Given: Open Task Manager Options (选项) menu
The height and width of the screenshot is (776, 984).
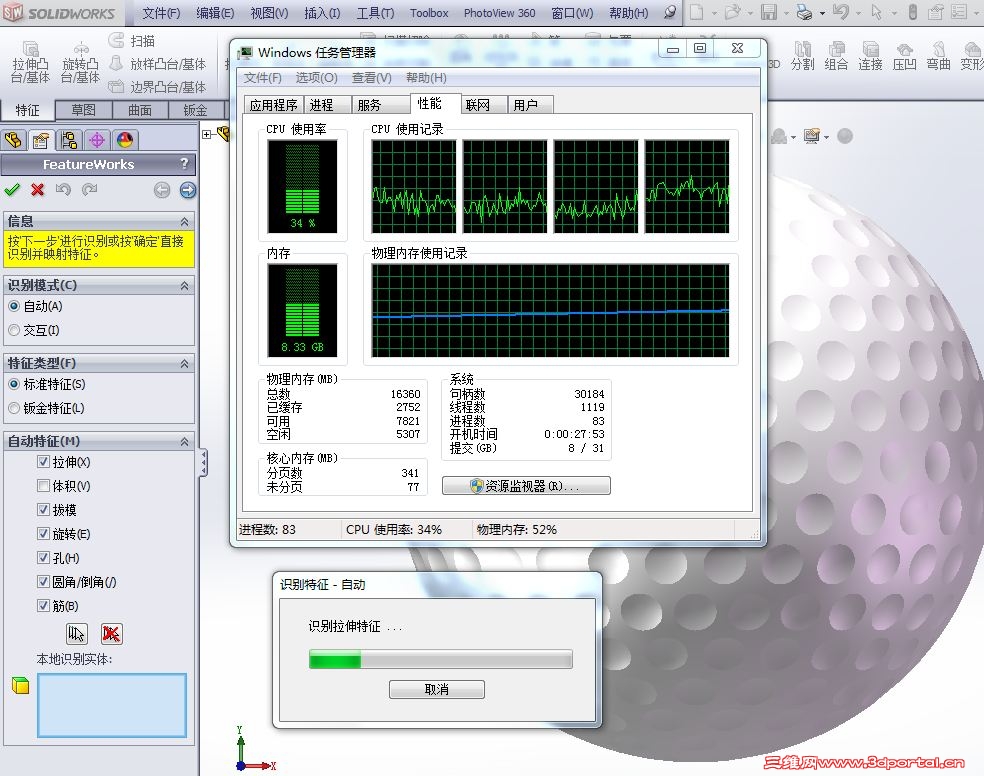Looking at the screenshot, I should (316, 78).
